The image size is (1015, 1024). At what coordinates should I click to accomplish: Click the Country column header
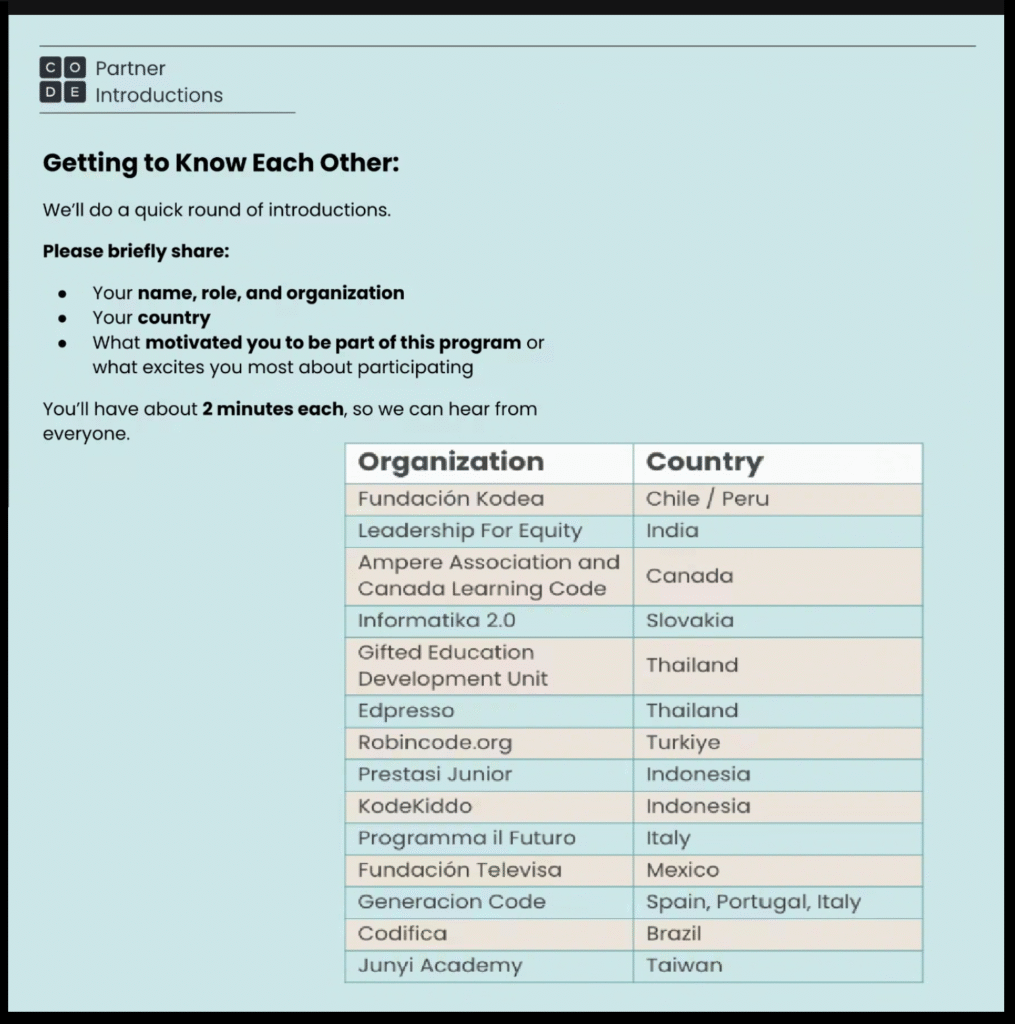(x=704, y=462)
